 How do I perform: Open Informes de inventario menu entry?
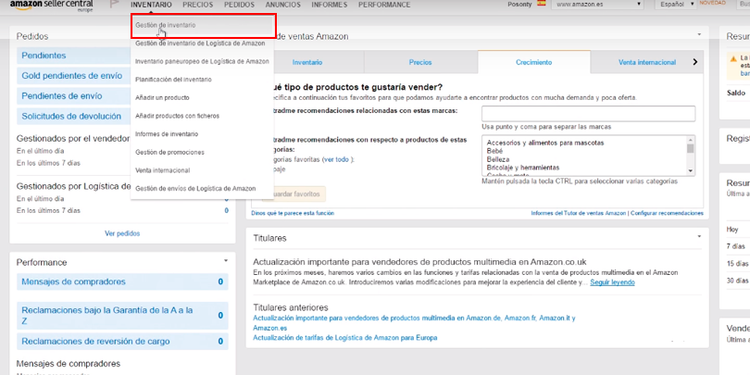tap(166, 134)
